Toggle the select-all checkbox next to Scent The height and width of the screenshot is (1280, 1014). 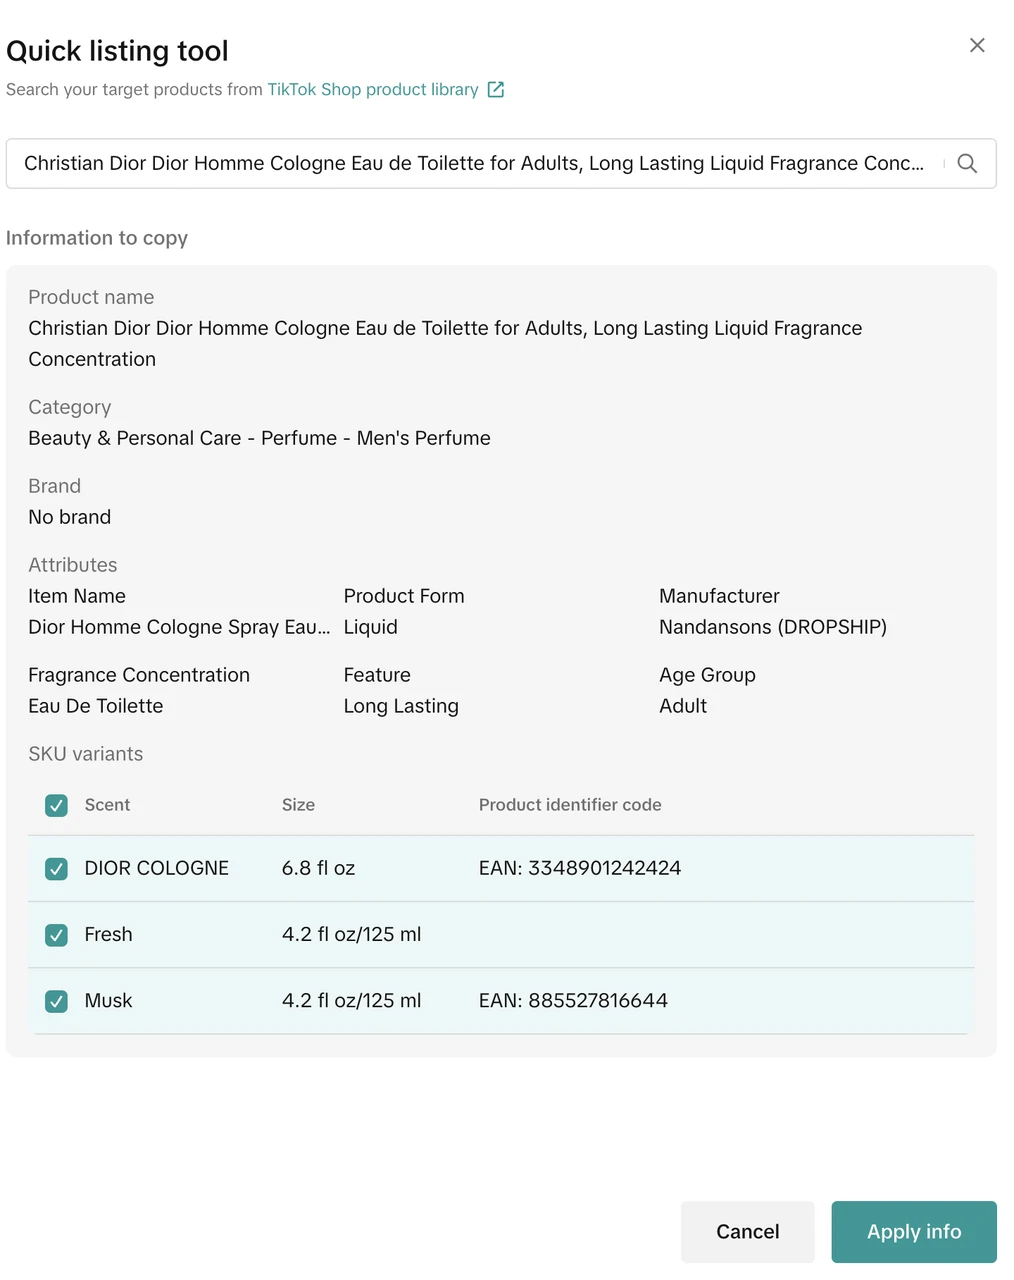click(x=57, y=805)
